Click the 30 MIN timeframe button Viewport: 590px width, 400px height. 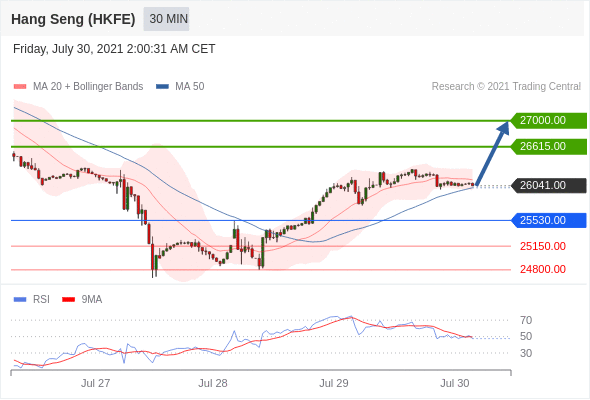coord(166,19)
